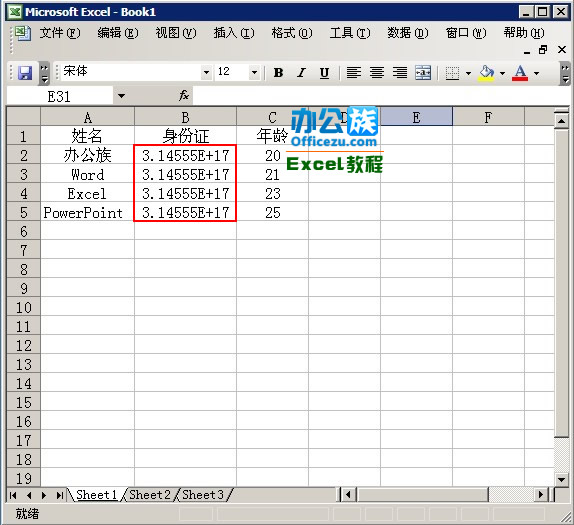The height and width of the screenshot is (525, 574).
Task: Align text left
Action: click(x=354, y=73)
